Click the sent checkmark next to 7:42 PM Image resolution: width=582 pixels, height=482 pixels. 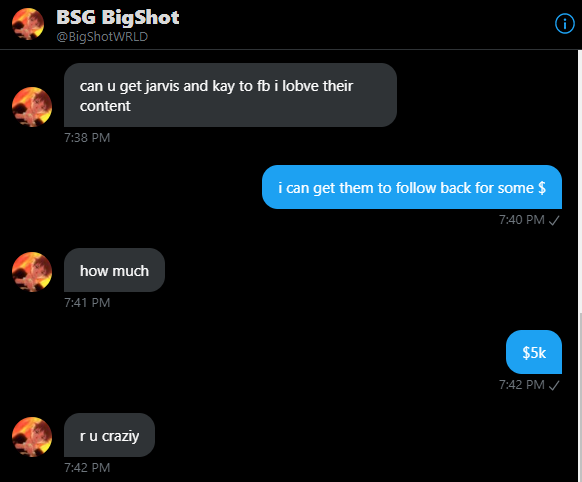[554, 386]
